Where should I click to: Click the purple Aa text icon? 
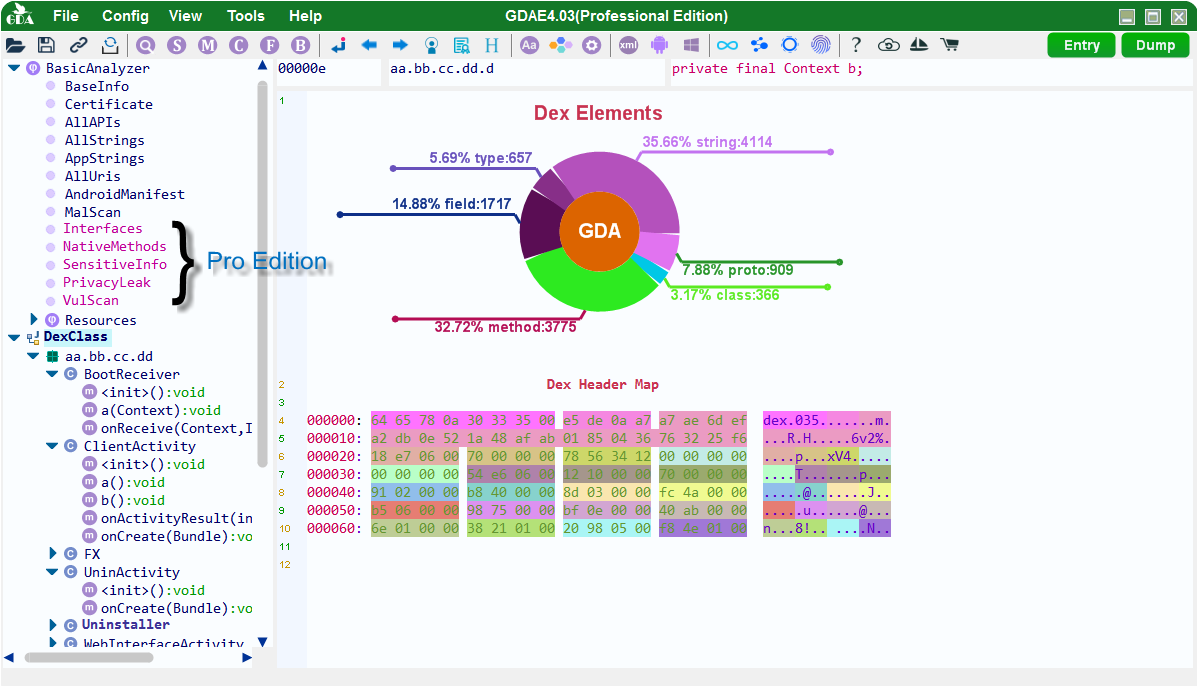(x=529, y=45)
